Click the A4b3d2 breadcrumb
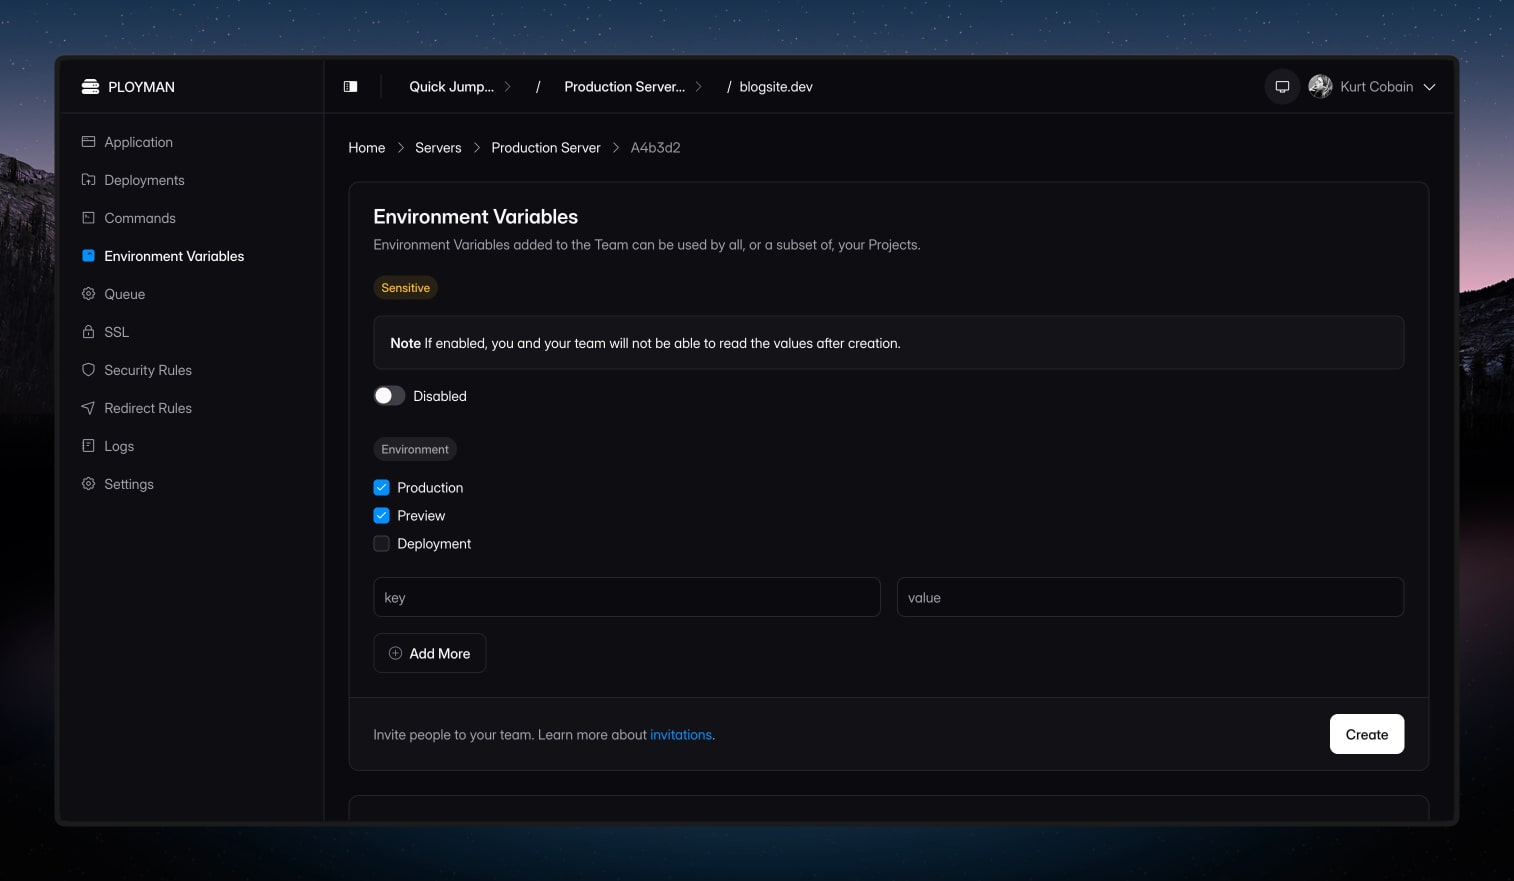Screen dimensions: 1514x881 (x=655, y=148)
